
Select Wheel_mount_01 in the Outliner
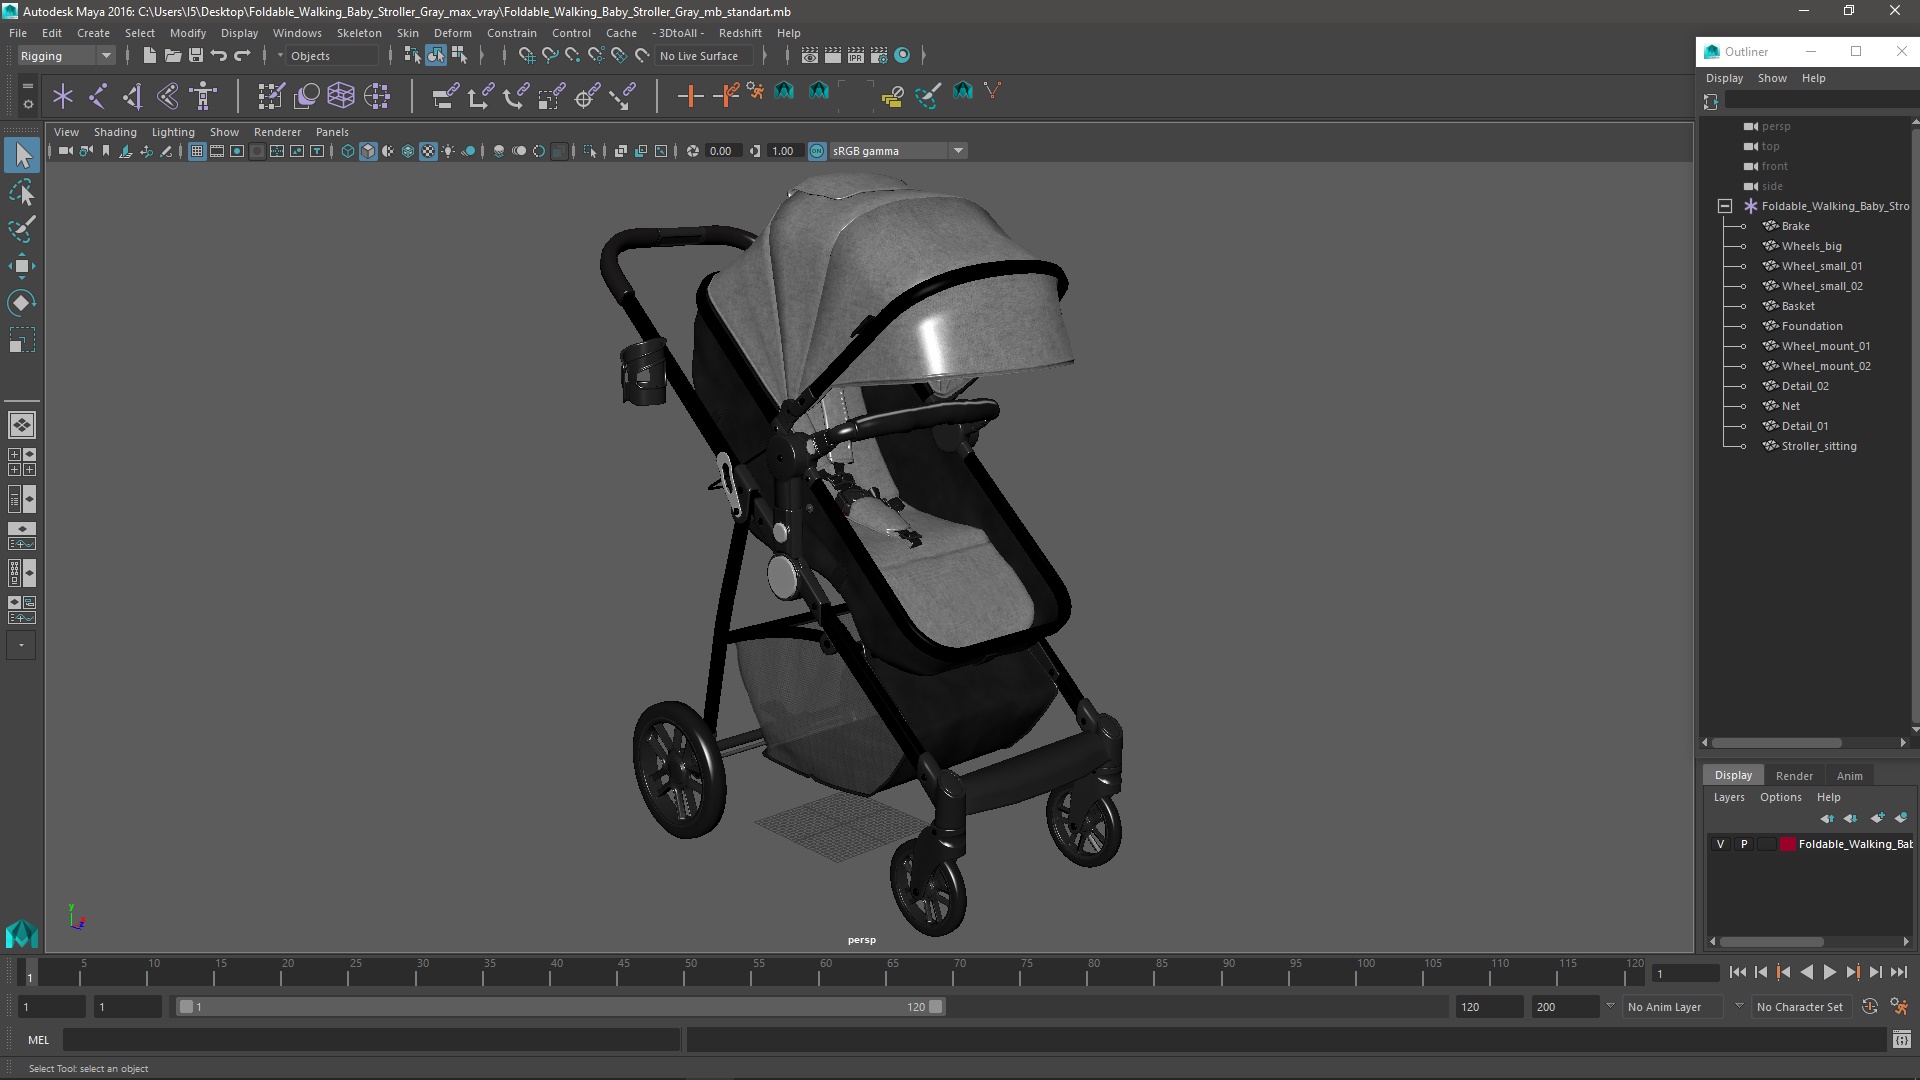point(1825,346)
